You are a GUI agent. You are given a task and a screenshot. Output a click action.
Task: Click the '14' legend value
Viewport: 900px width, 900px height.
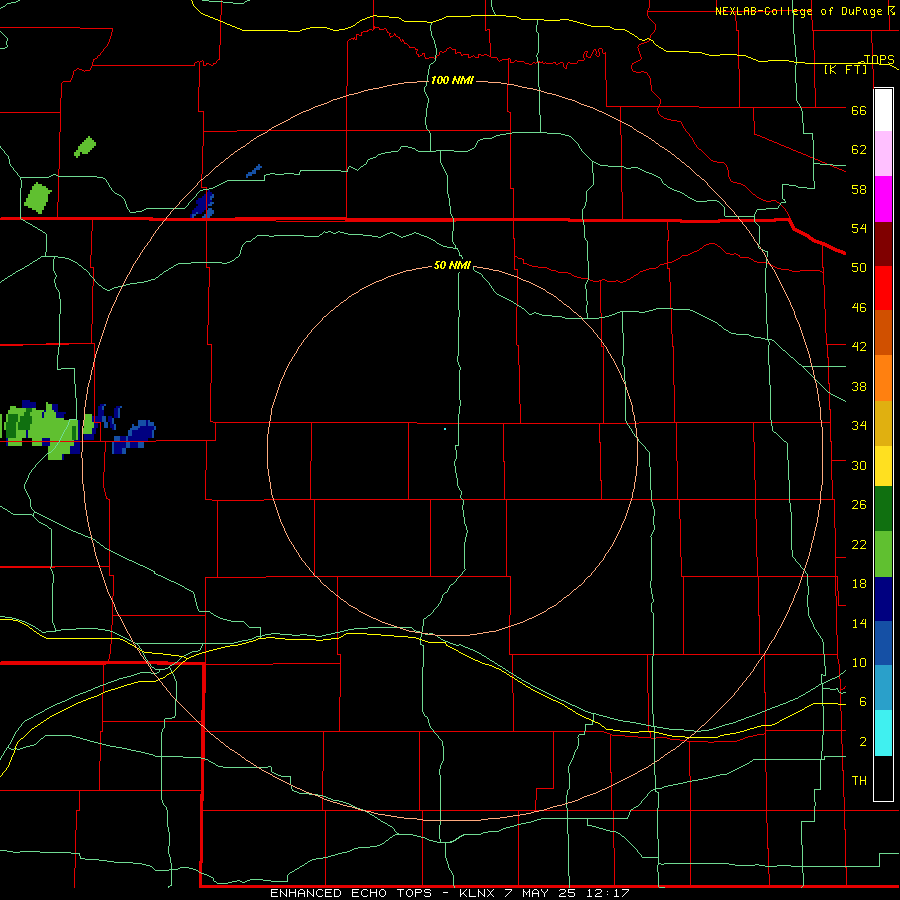coord(859,623)
